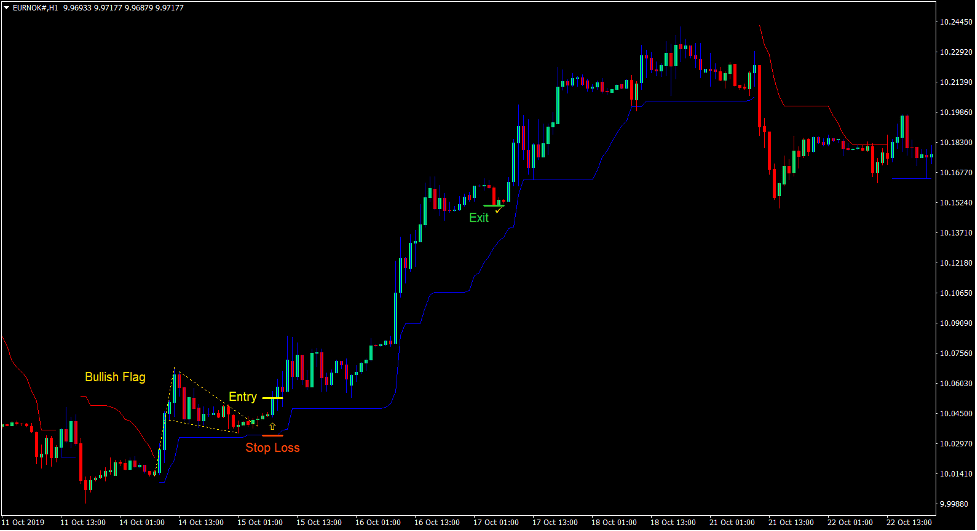Select the green Exit line marker
This screenshot has height=531, width=977.
coord(492,205)
